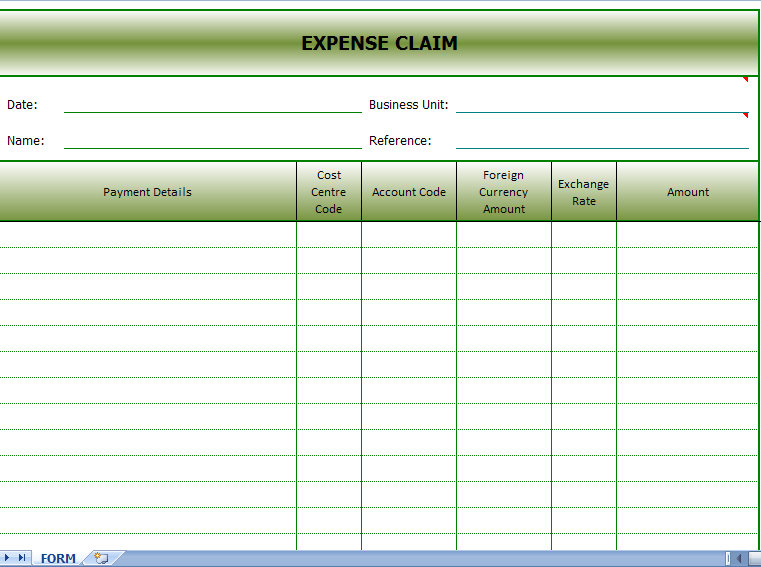
Task: Click the tab-bar split handle
Action: point(728,559)
